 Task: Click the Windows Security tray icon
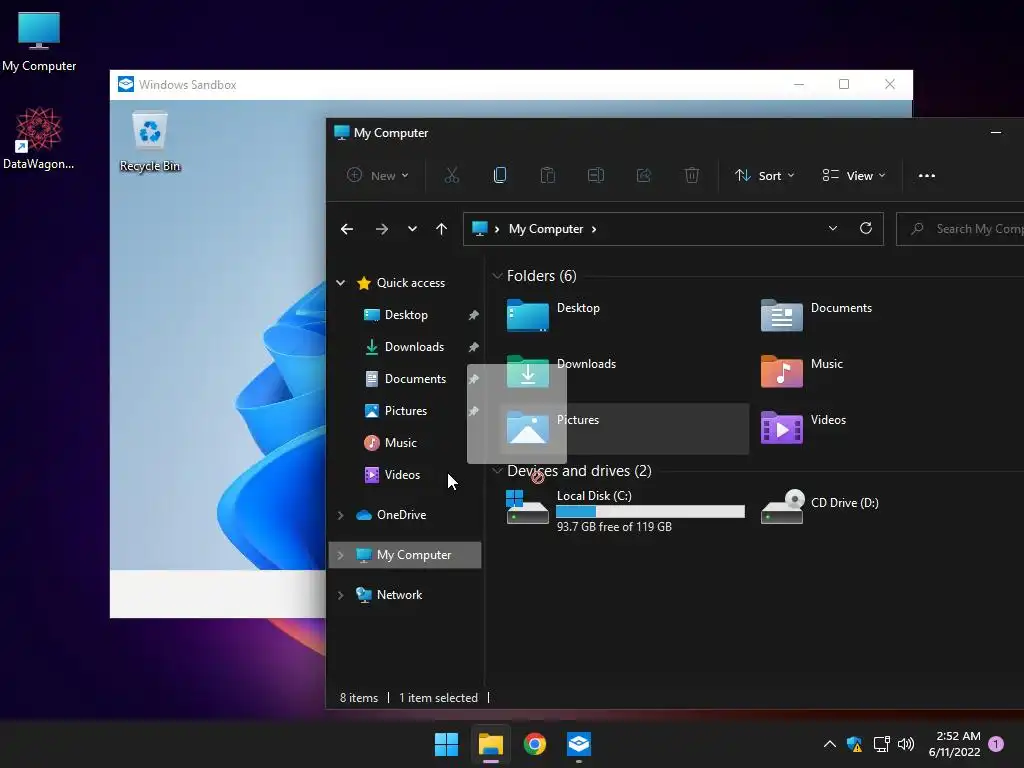pyautogui.click(x=854, y=744)
